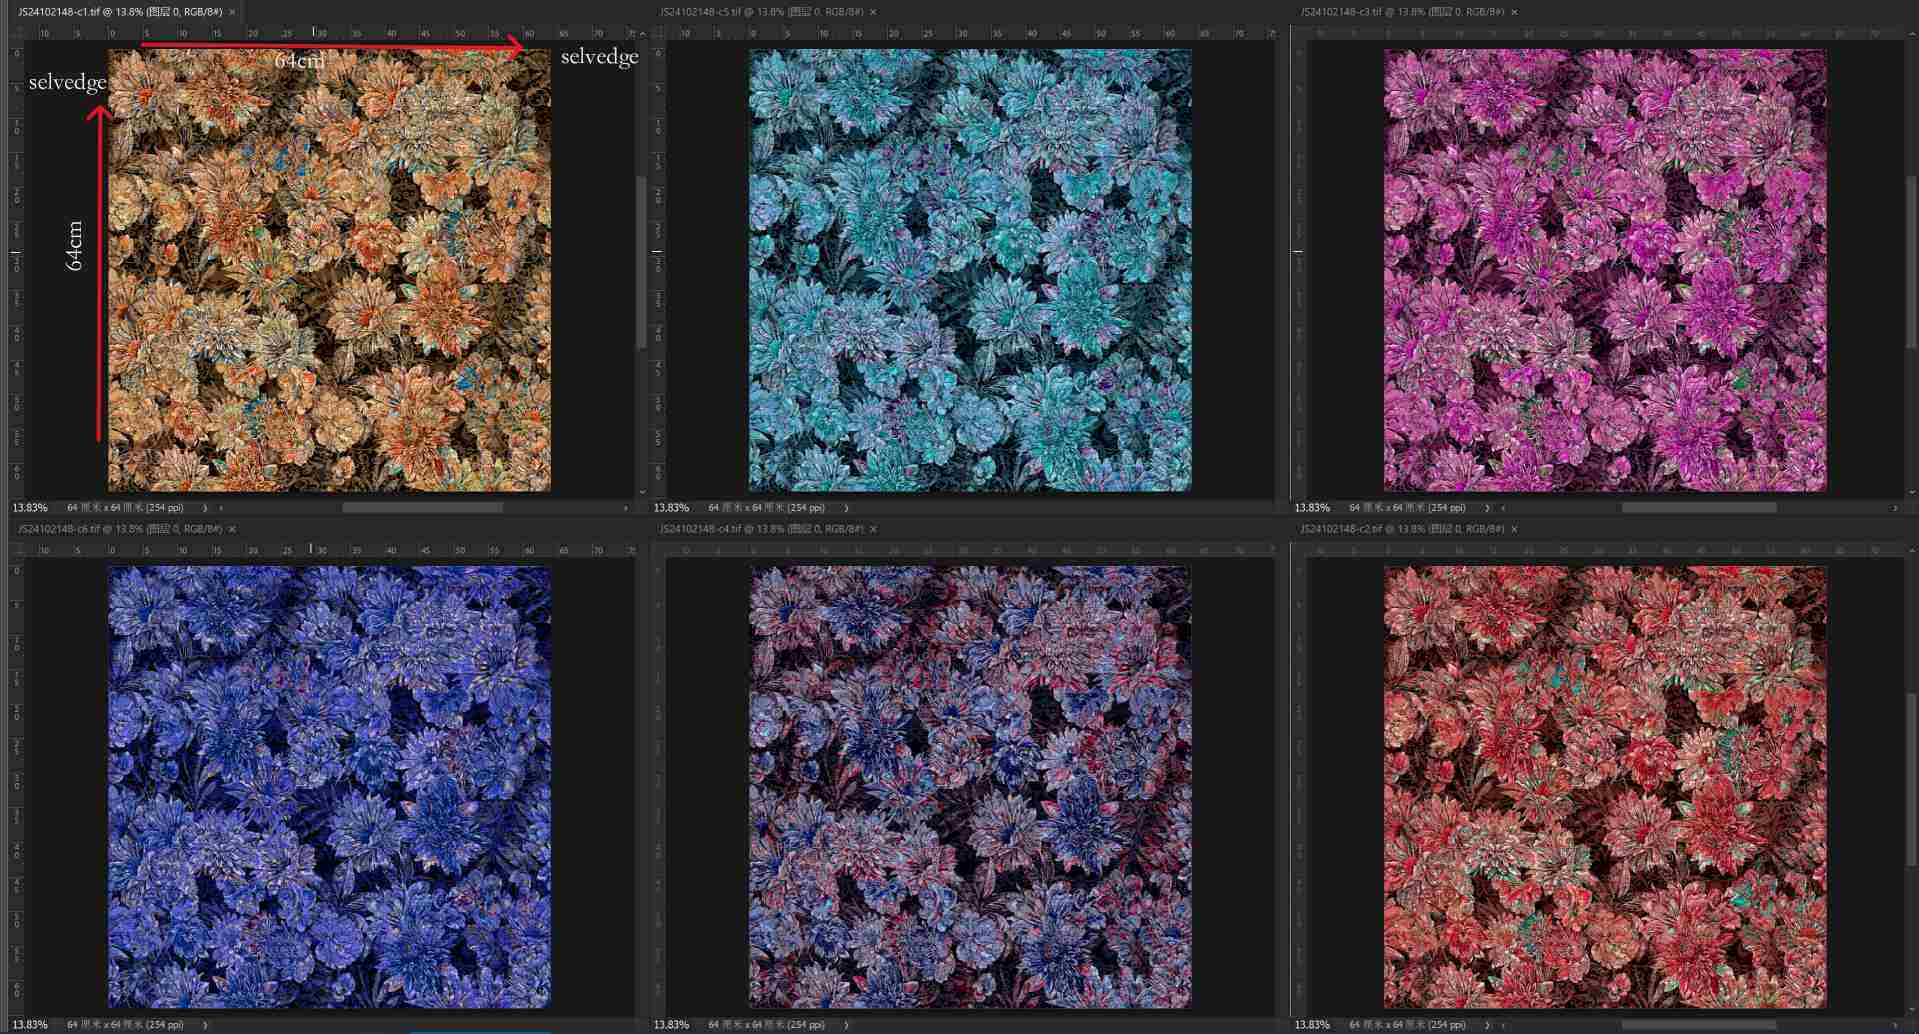Screen dimensions: 1919x1034
Task: Select the JS24102148-c3.tif document tab
Action: [x=1400, y=12]
